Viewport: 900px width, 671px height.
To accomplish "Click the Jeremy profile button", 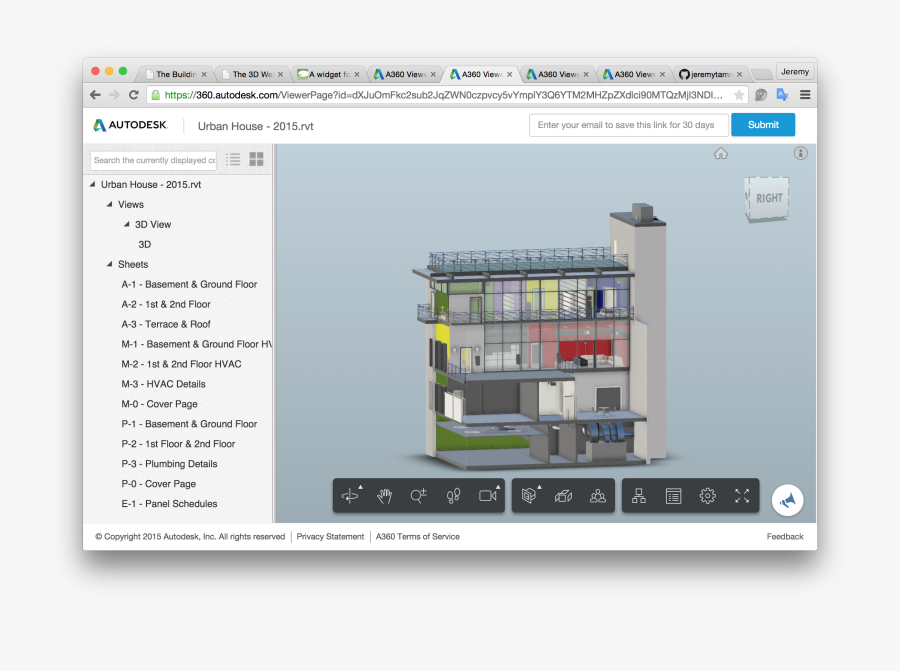I will [795, 71].
